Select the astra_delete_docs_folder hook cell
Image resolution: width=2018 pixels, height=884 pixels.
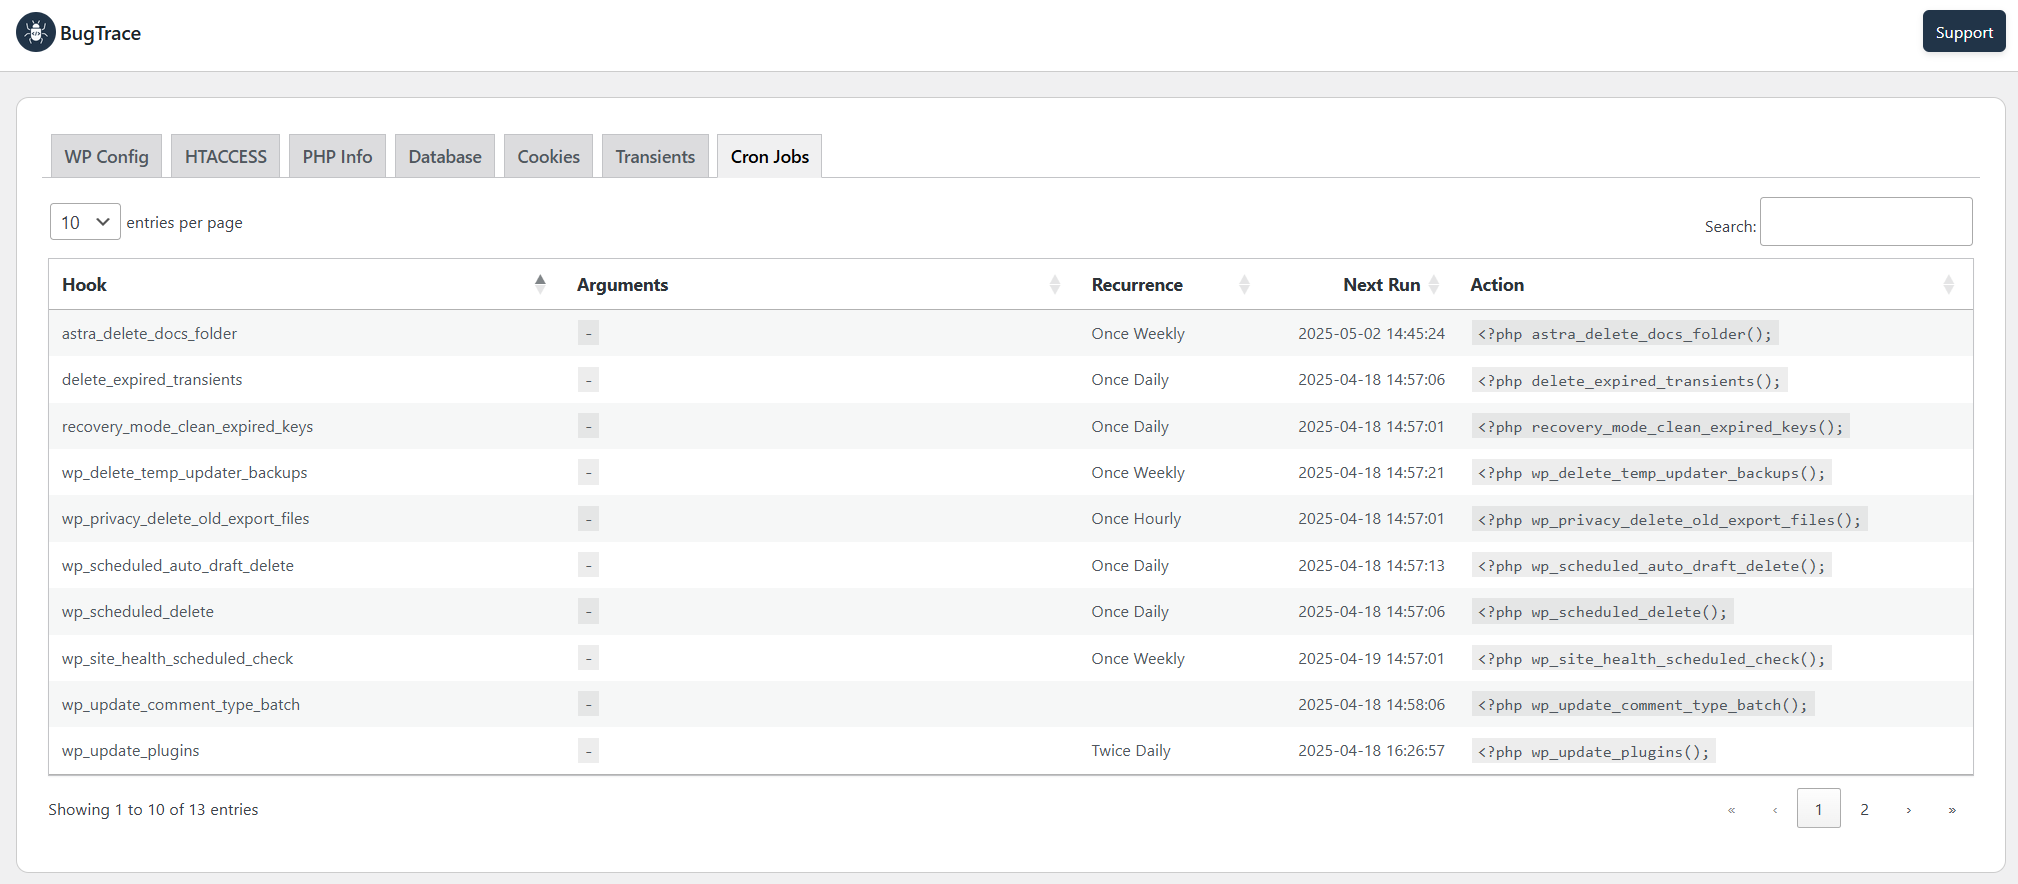point(149,334)
